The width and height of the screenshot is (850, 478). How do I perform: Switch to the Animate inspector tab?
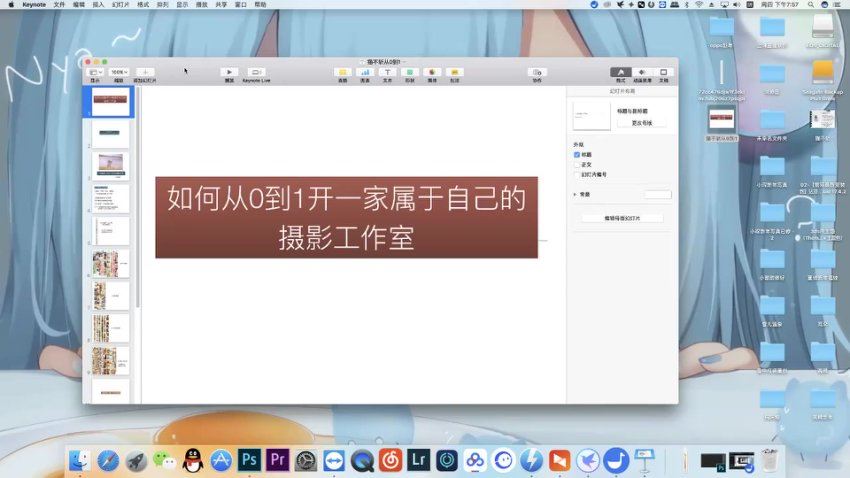pos(642,72)
